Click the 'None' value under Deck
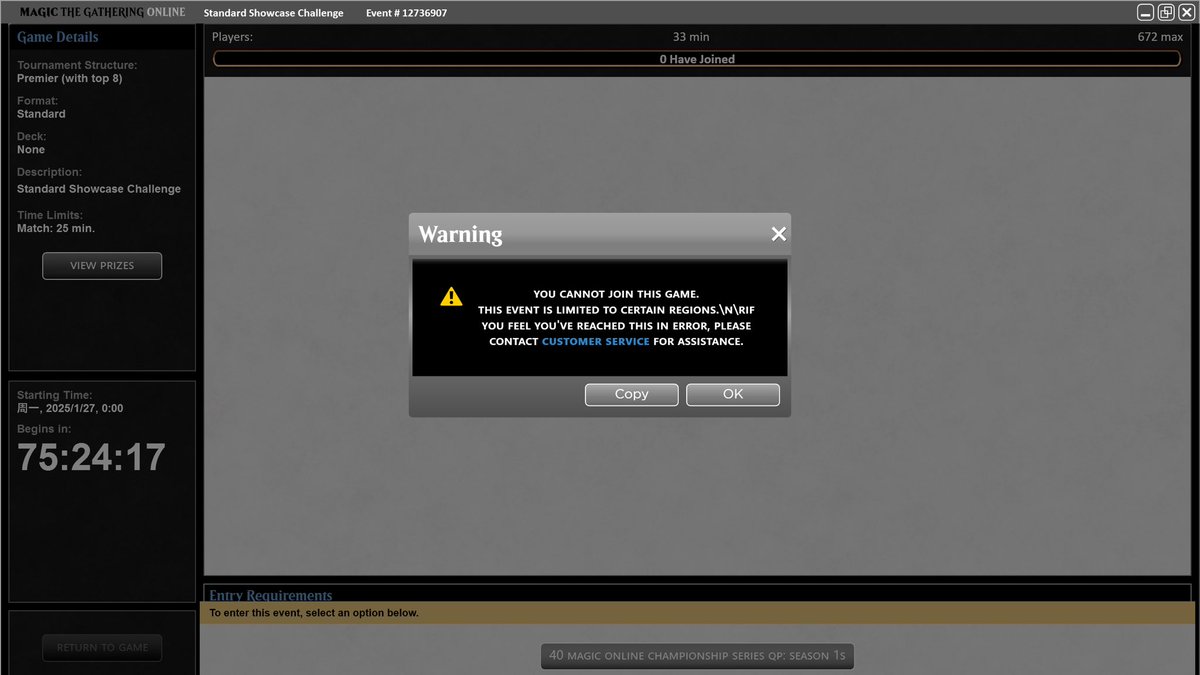The height and width of the screenshot is (675, 1200). coord(31,149)
